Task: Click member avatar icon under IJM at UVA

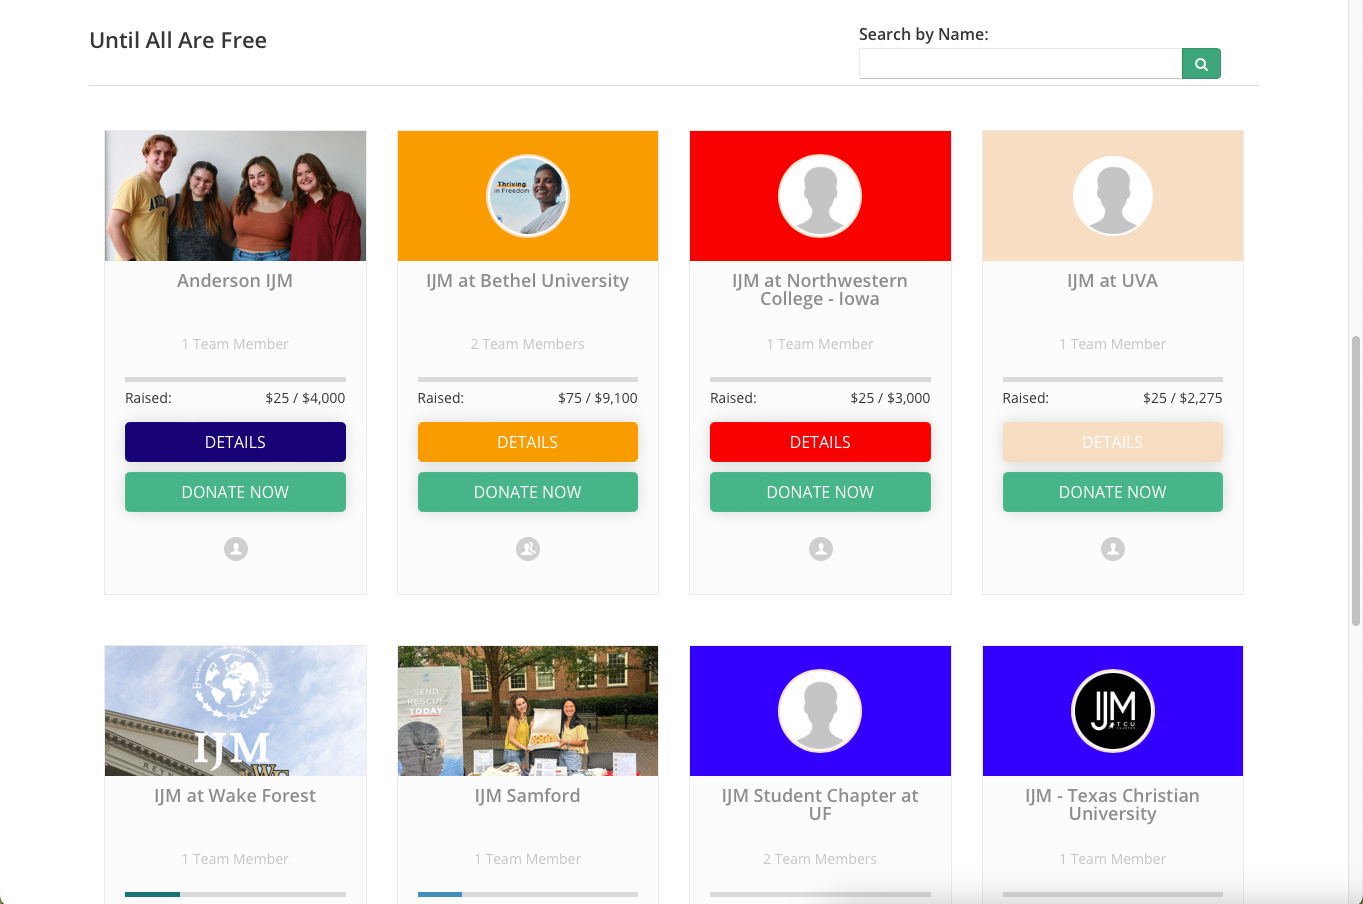Action: 1113,549
